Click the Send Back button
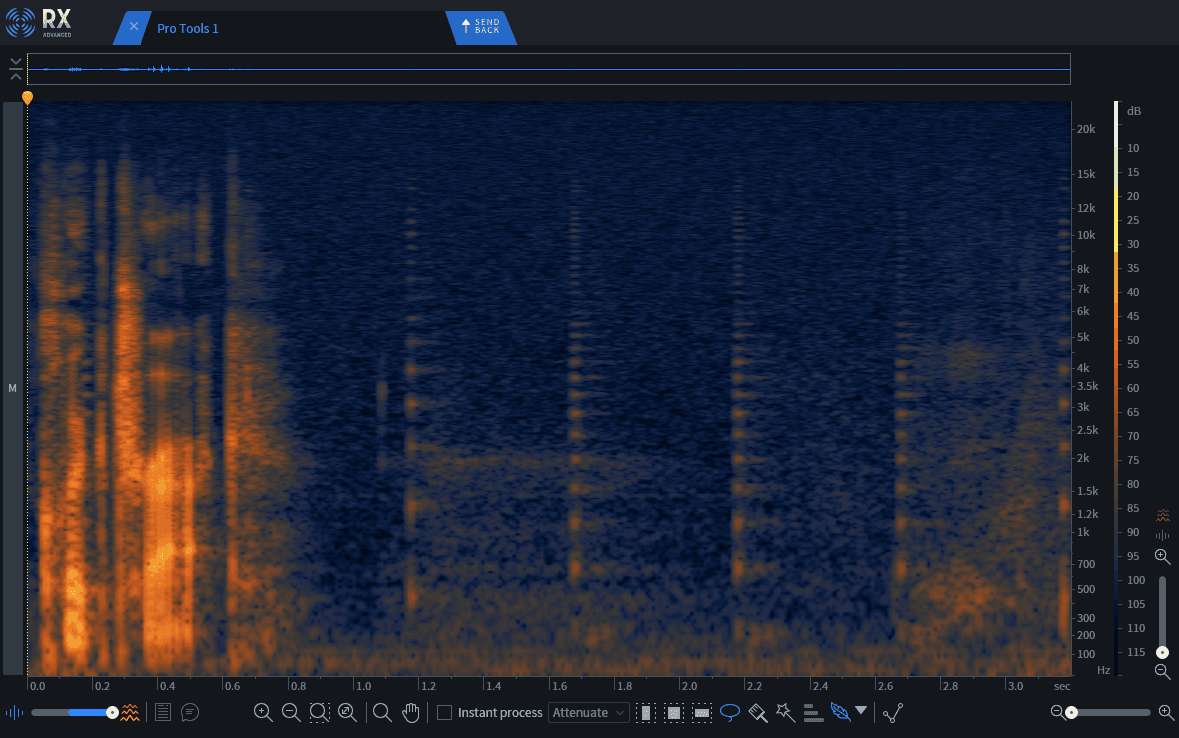The height and width of the screenshot is (738, 1179). (481, 27)
